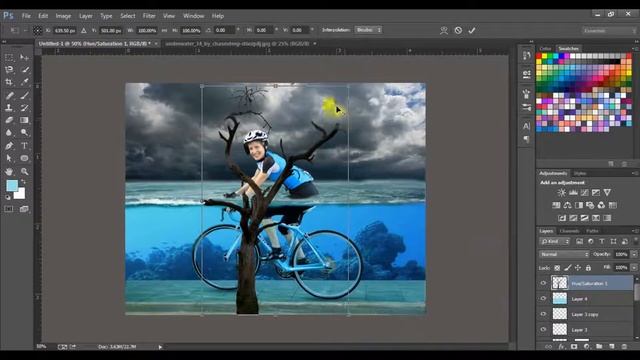Select the Dodge tool
The height and width of the screenshot is (360, 640).
pos(24,133)
